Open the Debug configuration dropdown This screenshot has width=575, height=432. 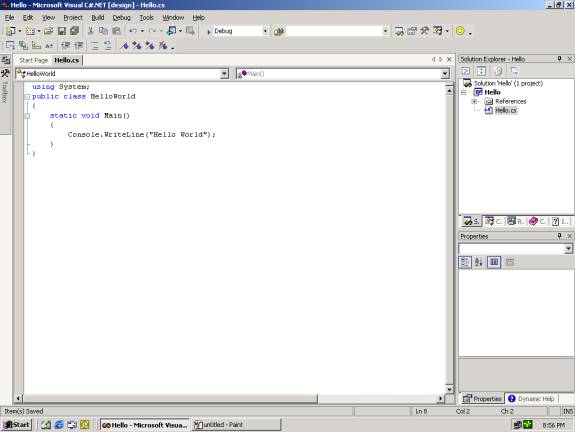[x=265, y=31]
